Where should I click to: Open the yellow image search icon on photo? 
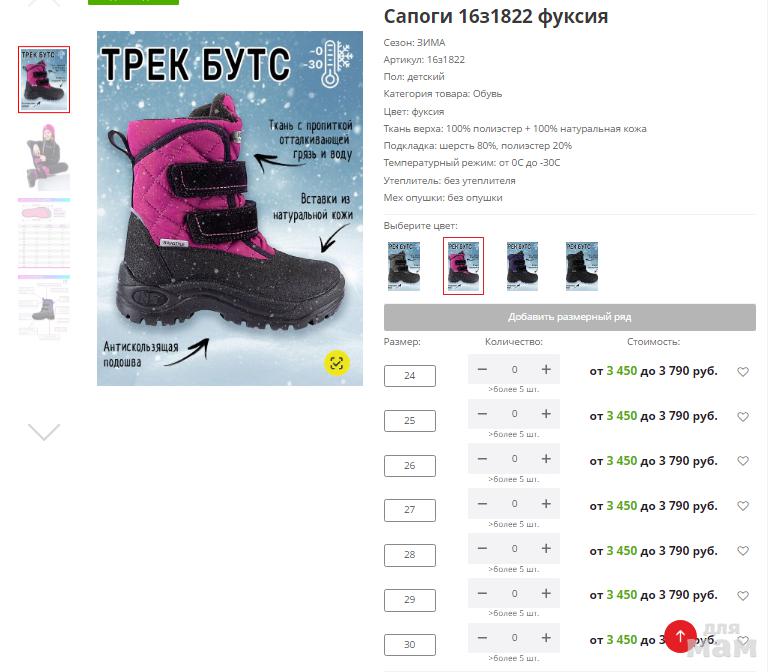point(337,363)
